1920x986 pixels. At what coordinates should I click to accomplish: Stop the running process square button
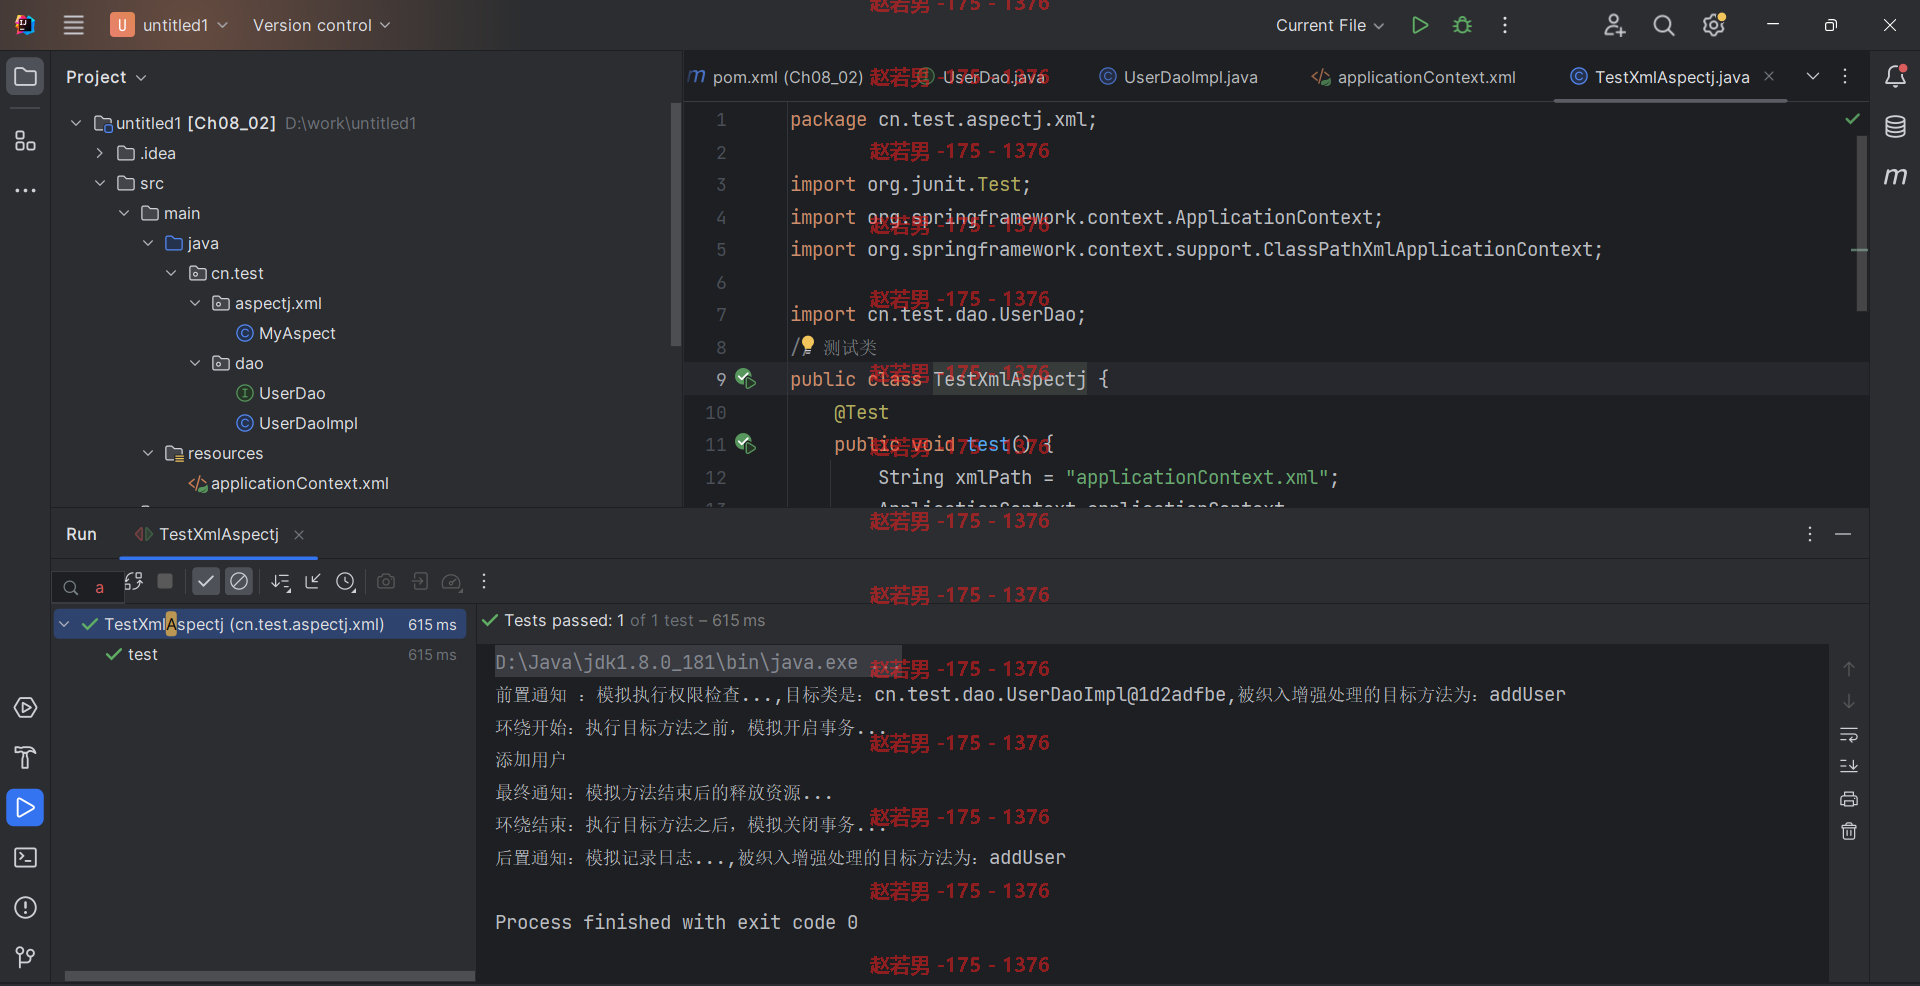point(166,581)
